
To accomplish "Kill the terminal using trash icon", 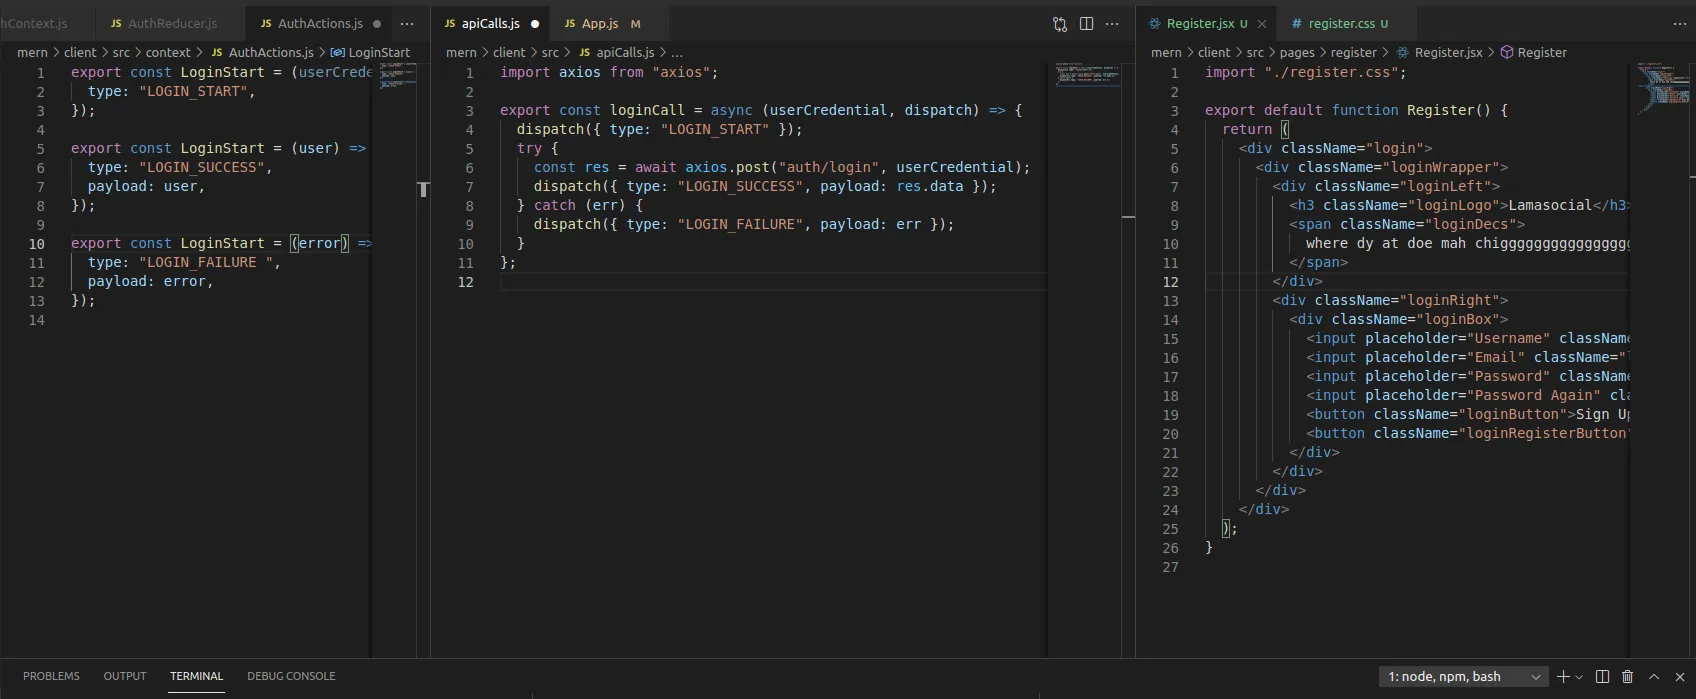I will click(1627, 677).
